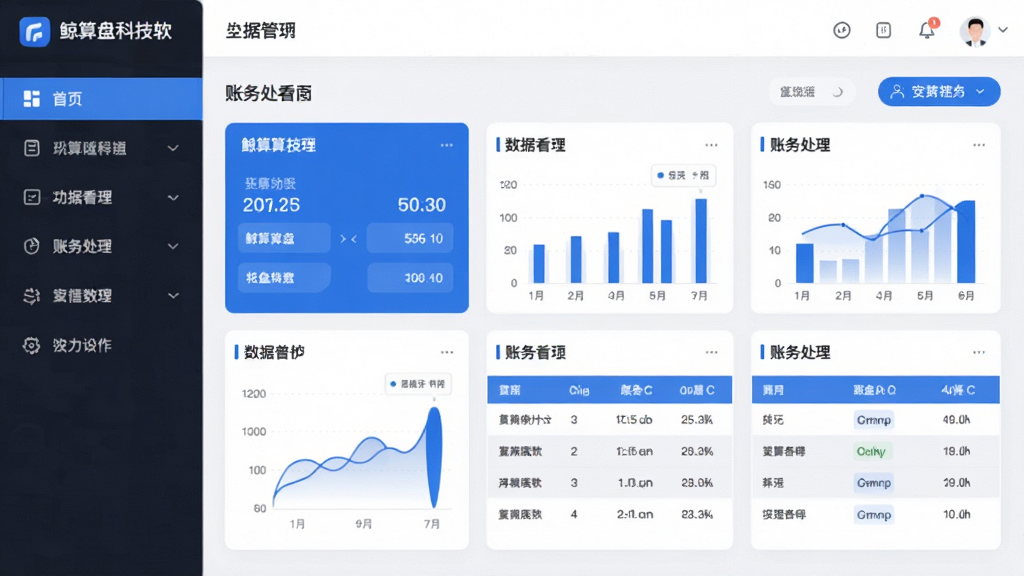Open the sidebar item with gear icon
The image size is (1024, 576).
tap(101, 345)
